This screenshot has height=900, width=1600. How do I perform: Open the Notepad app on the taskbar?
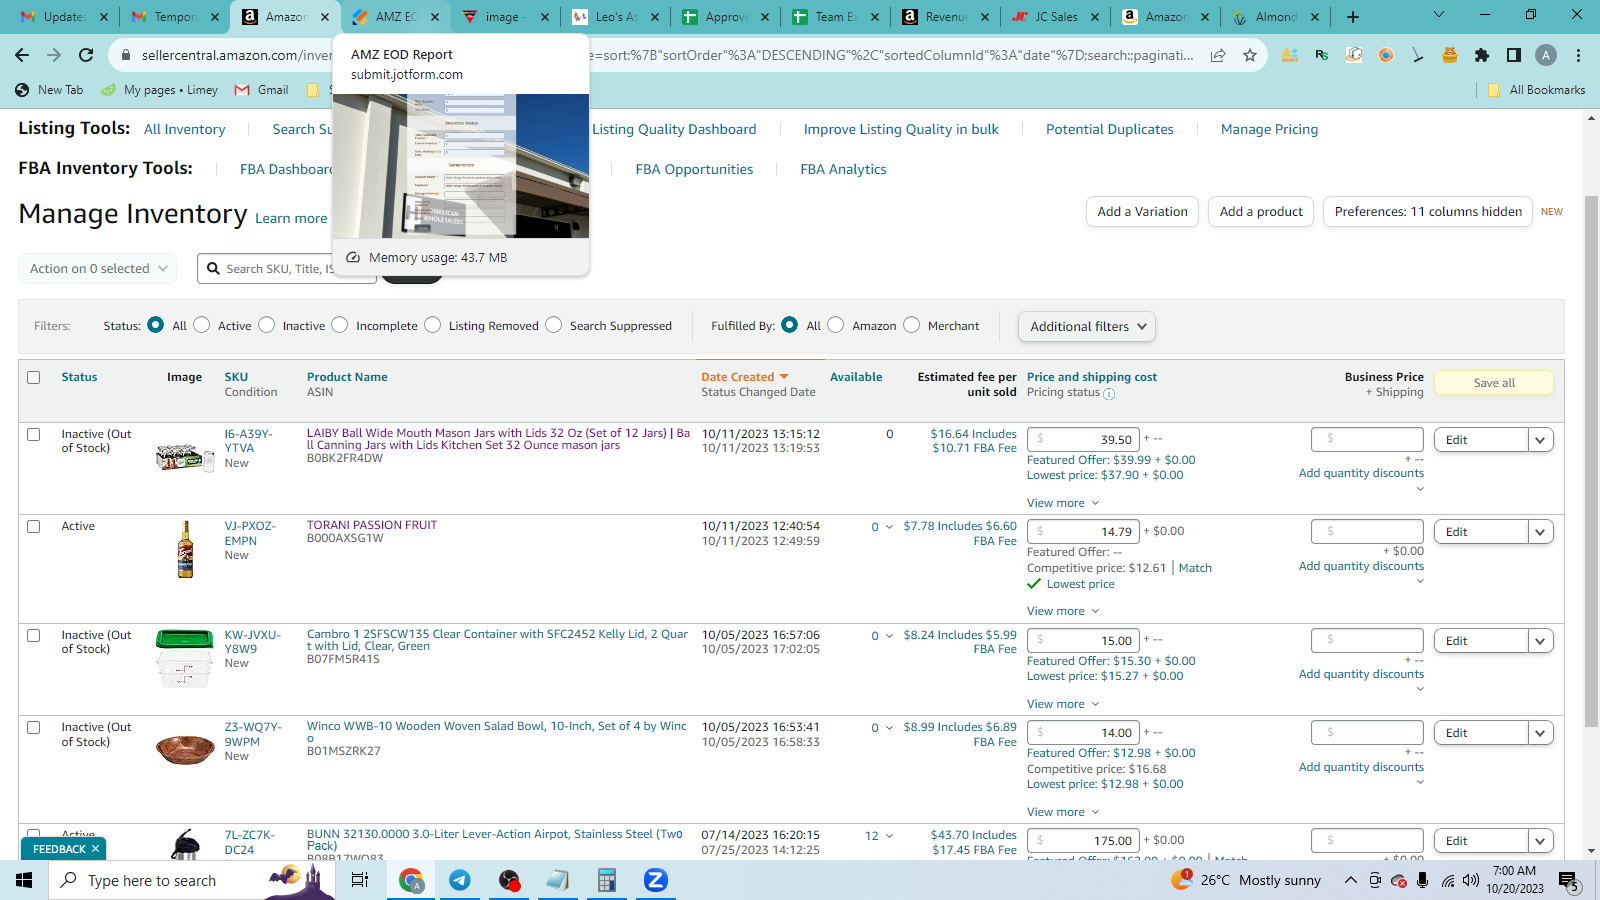click(558, 880)
